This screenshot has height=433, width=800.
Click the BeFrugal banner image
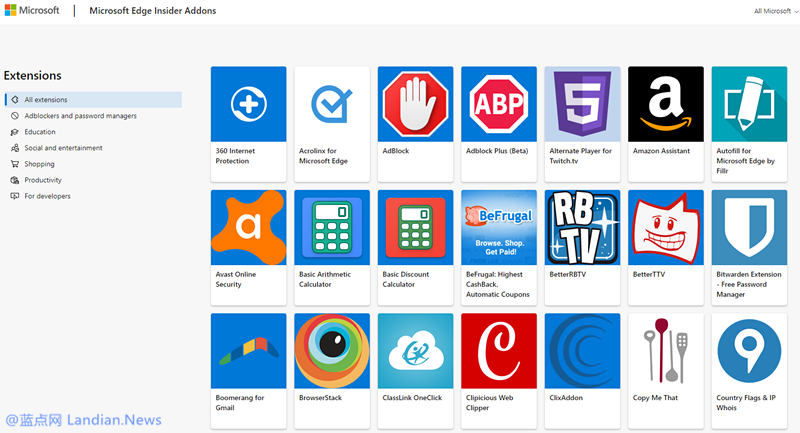499,227
